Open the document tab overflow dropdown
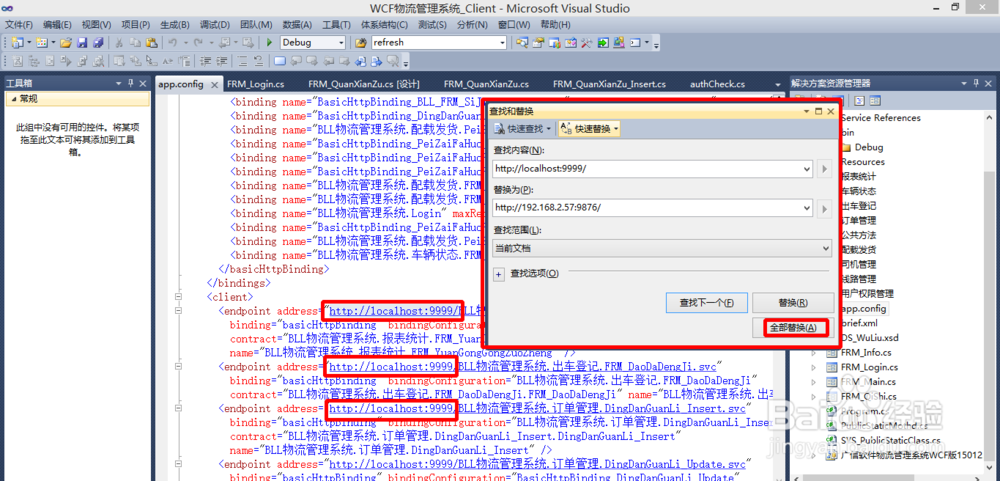This screenshot has height=481, width=1000. tap(777, 84)
